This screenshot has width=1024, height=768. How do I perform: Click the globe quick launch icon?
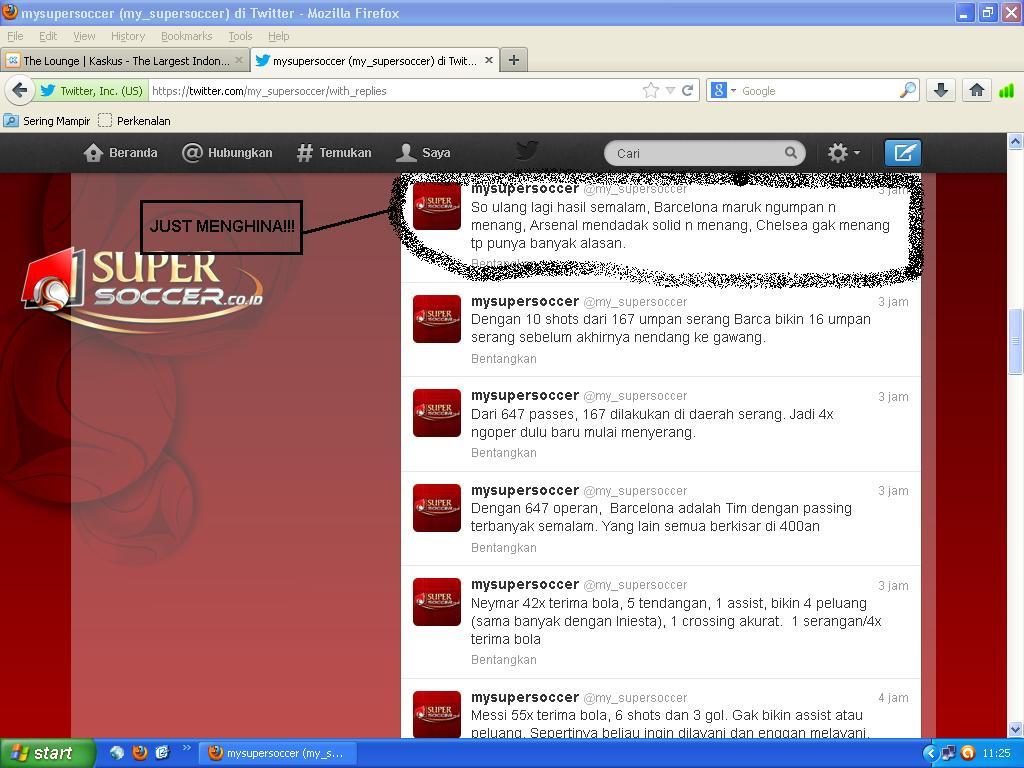coord(117,752)
